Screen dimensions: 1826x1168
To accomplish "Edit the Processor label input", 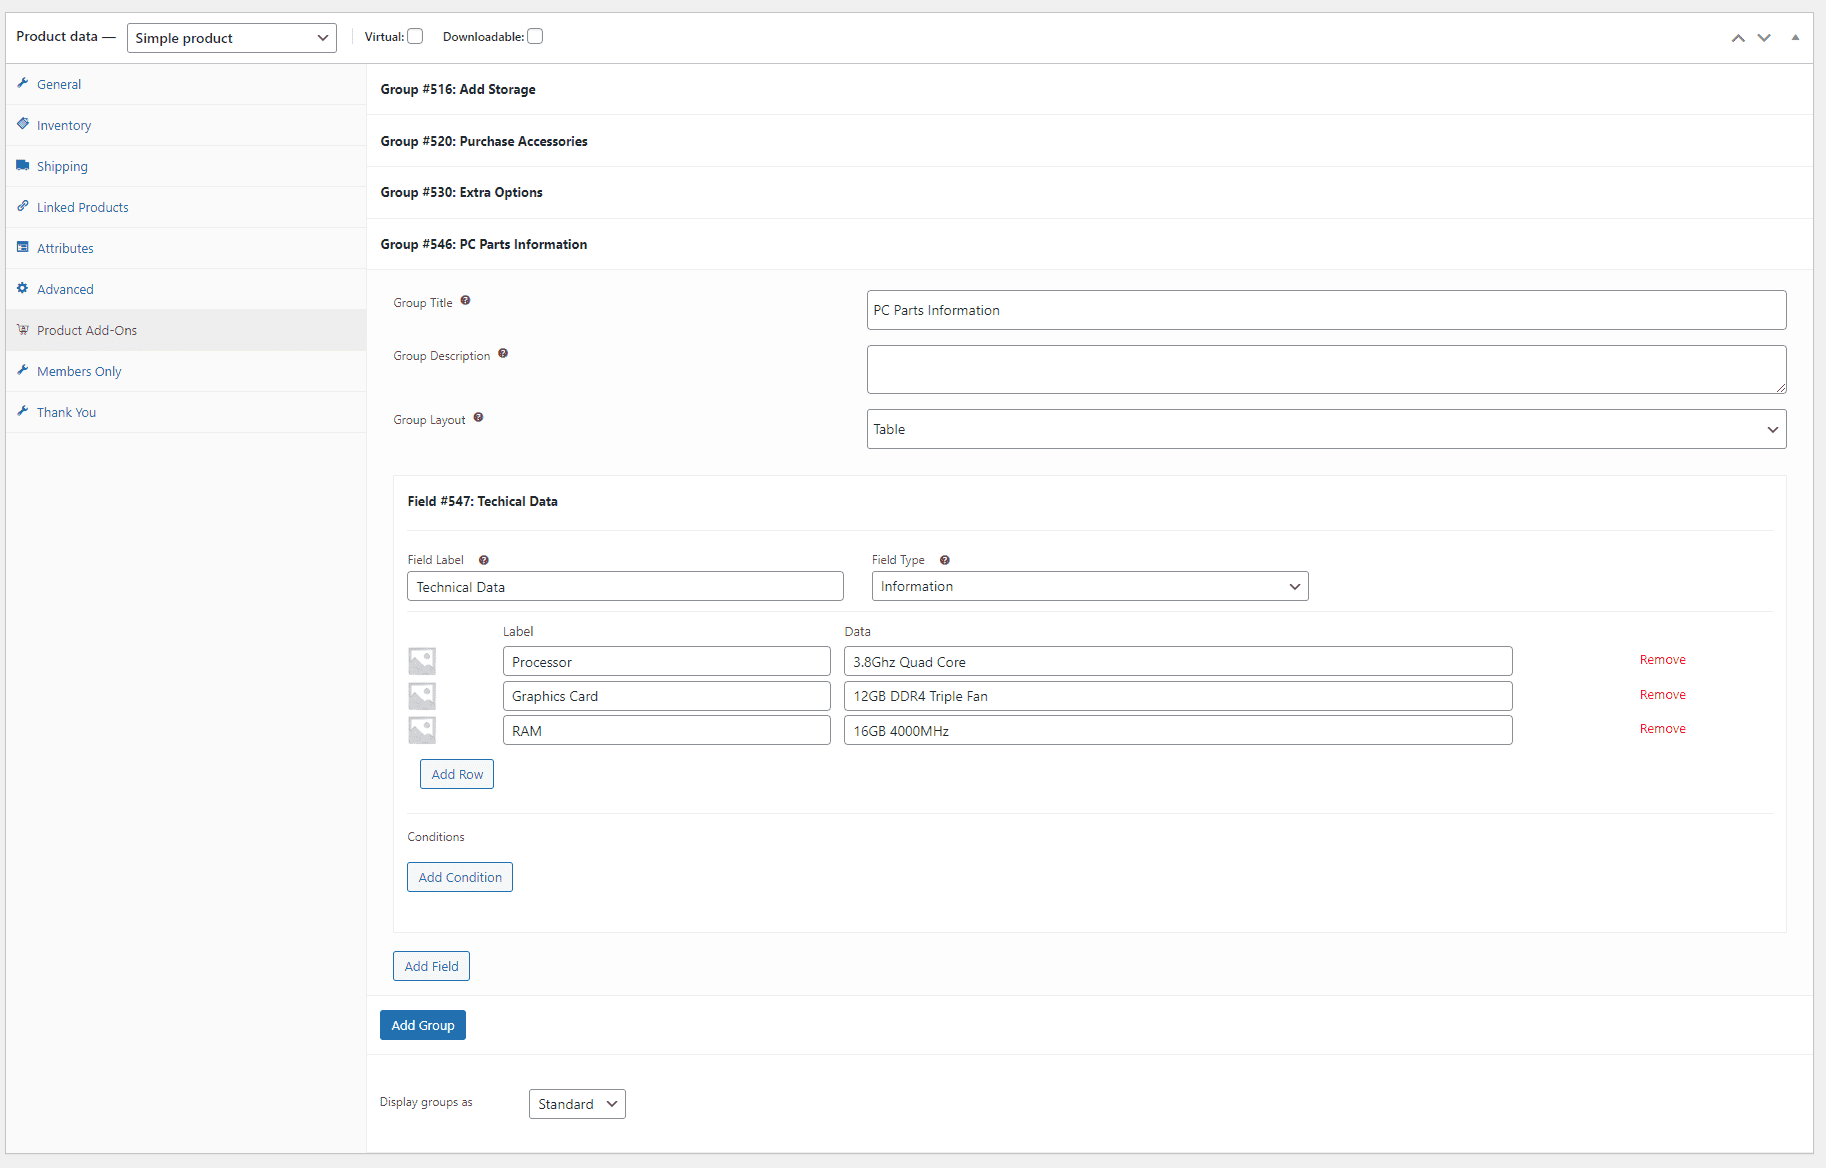I will point(667,661).
